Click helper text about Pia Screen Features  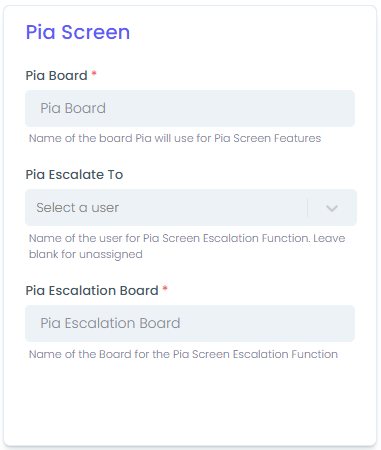coord(175,138)
